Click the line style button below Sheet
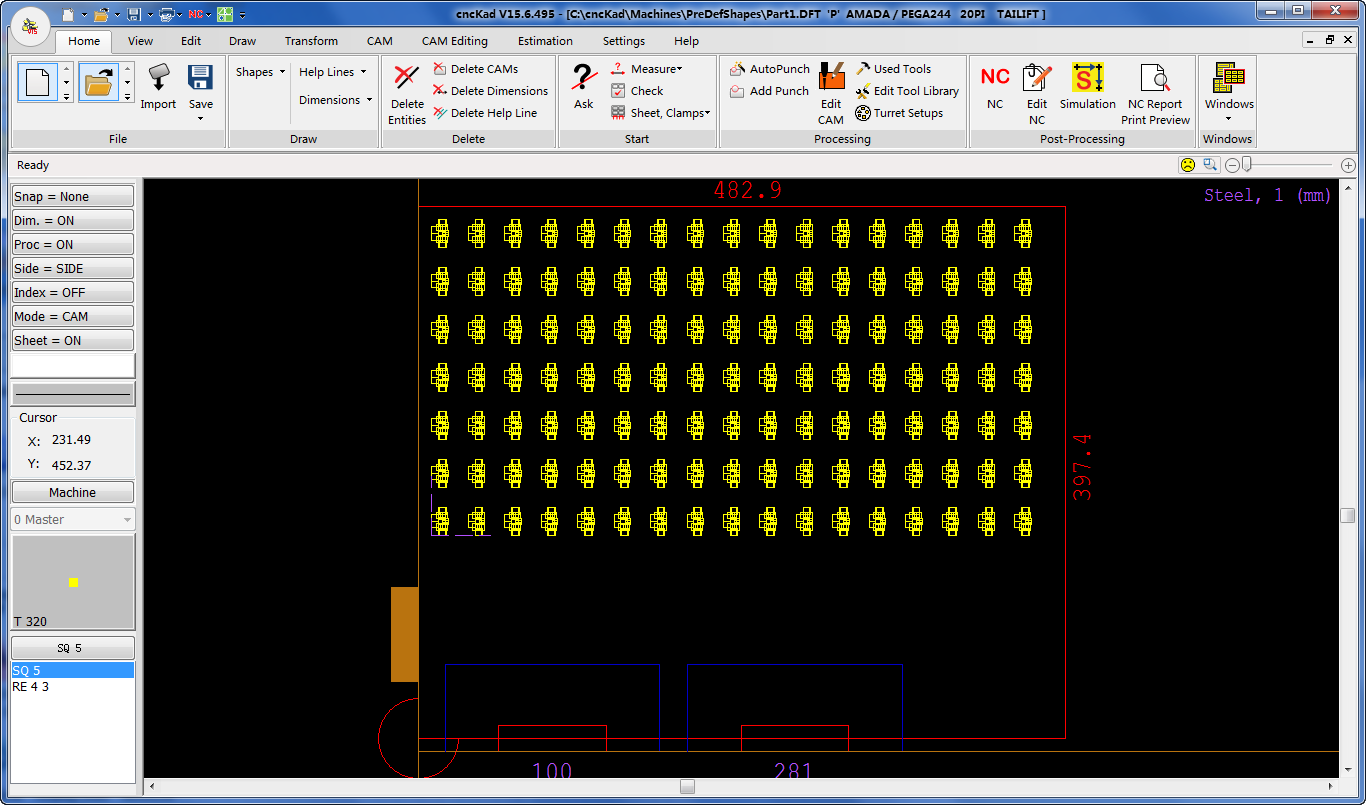The height and width of the screenshot is (805, 1366). point(72,395)
